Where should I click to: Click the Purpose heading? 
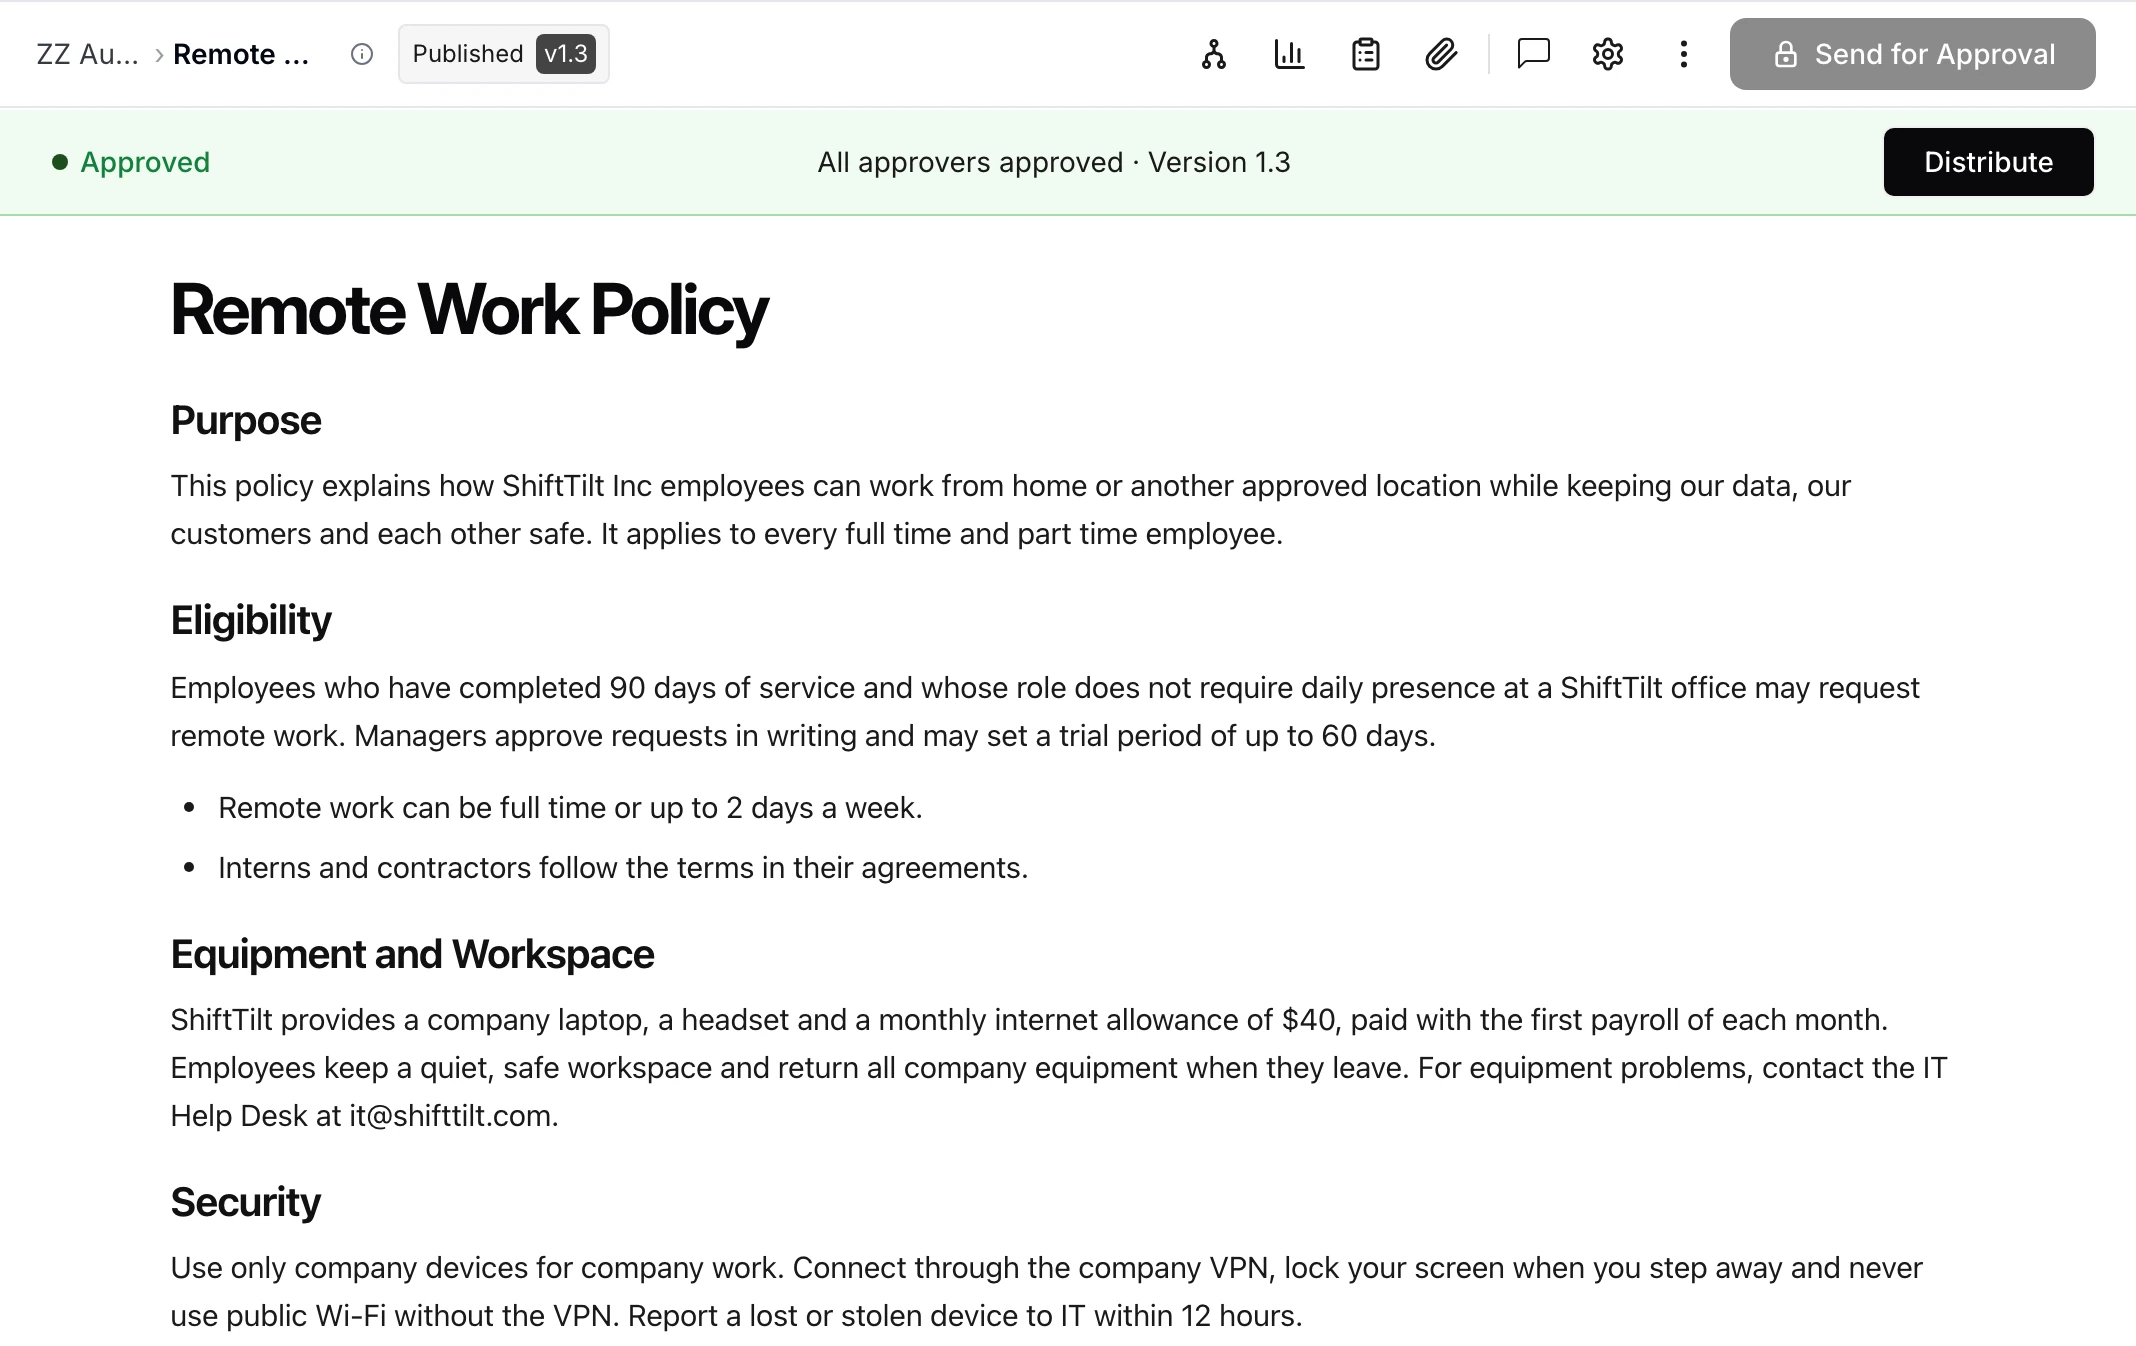tap(246, 421)
